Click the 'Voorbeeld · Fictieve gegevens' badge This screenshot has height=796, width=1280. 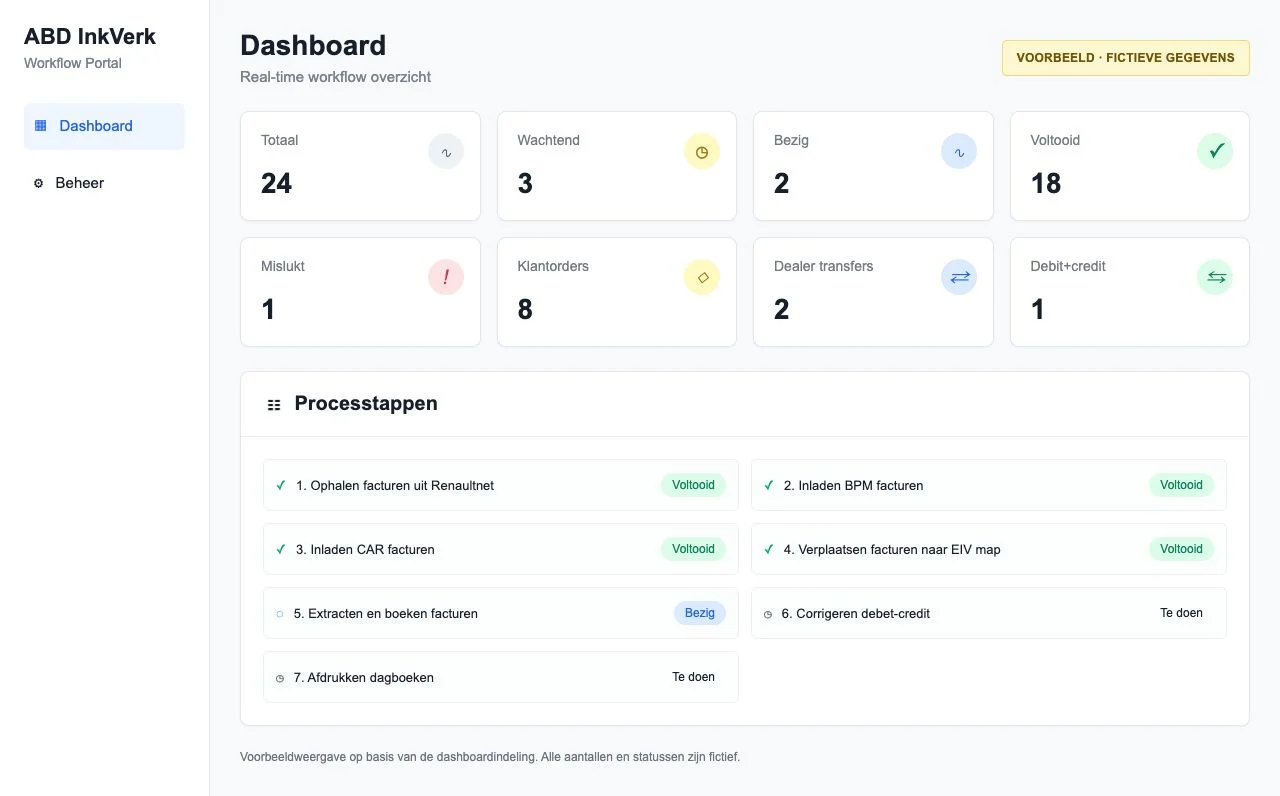(x=1126, y=58)
